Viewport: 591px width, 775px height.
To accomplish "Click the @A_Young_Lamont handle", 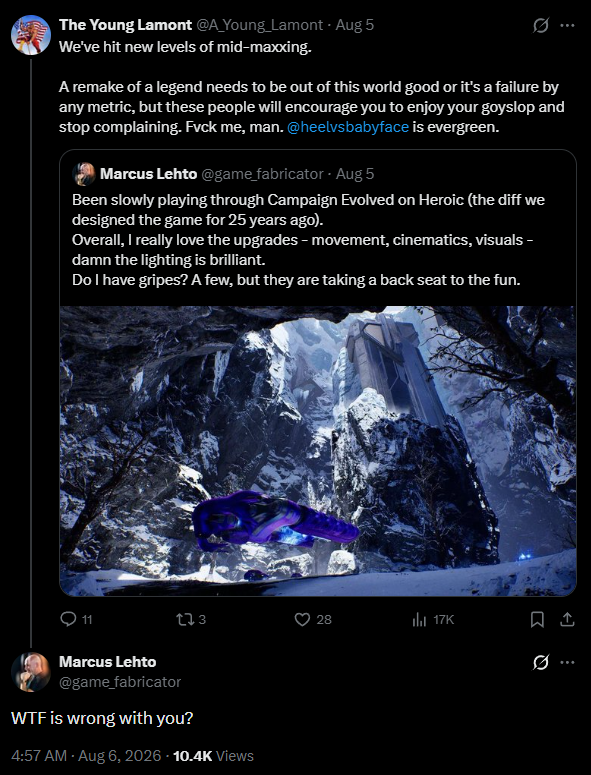I will pyautogui.click(x=260, y=25).
